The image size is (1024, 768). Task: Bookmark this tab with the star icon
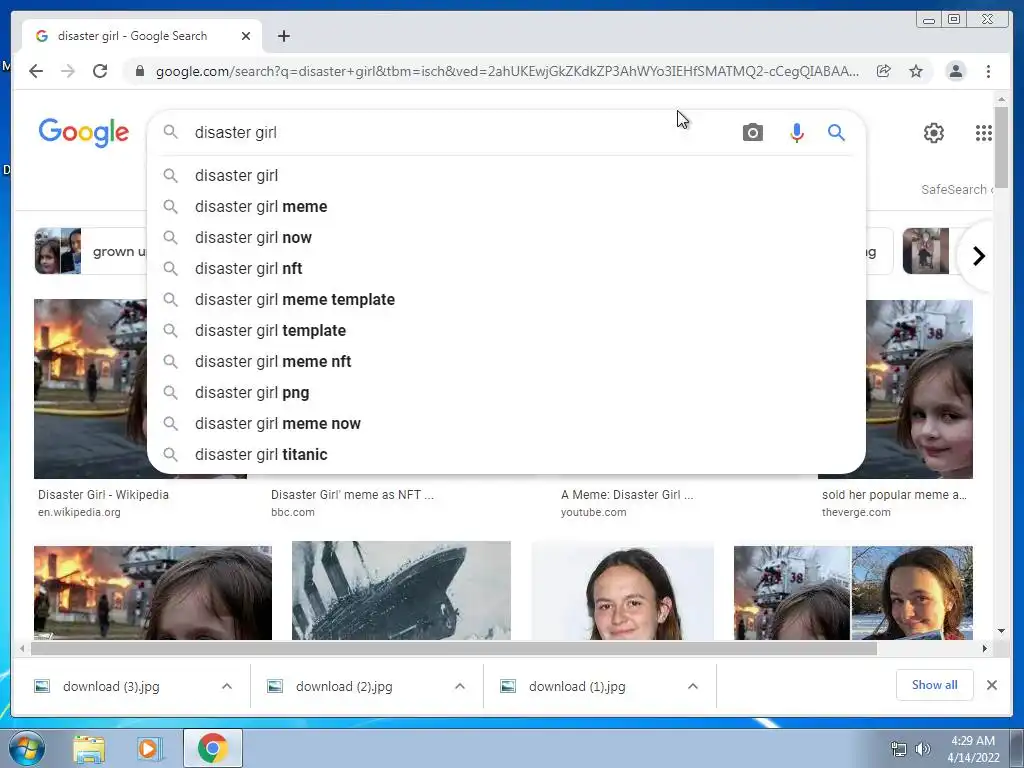point(916,71)
